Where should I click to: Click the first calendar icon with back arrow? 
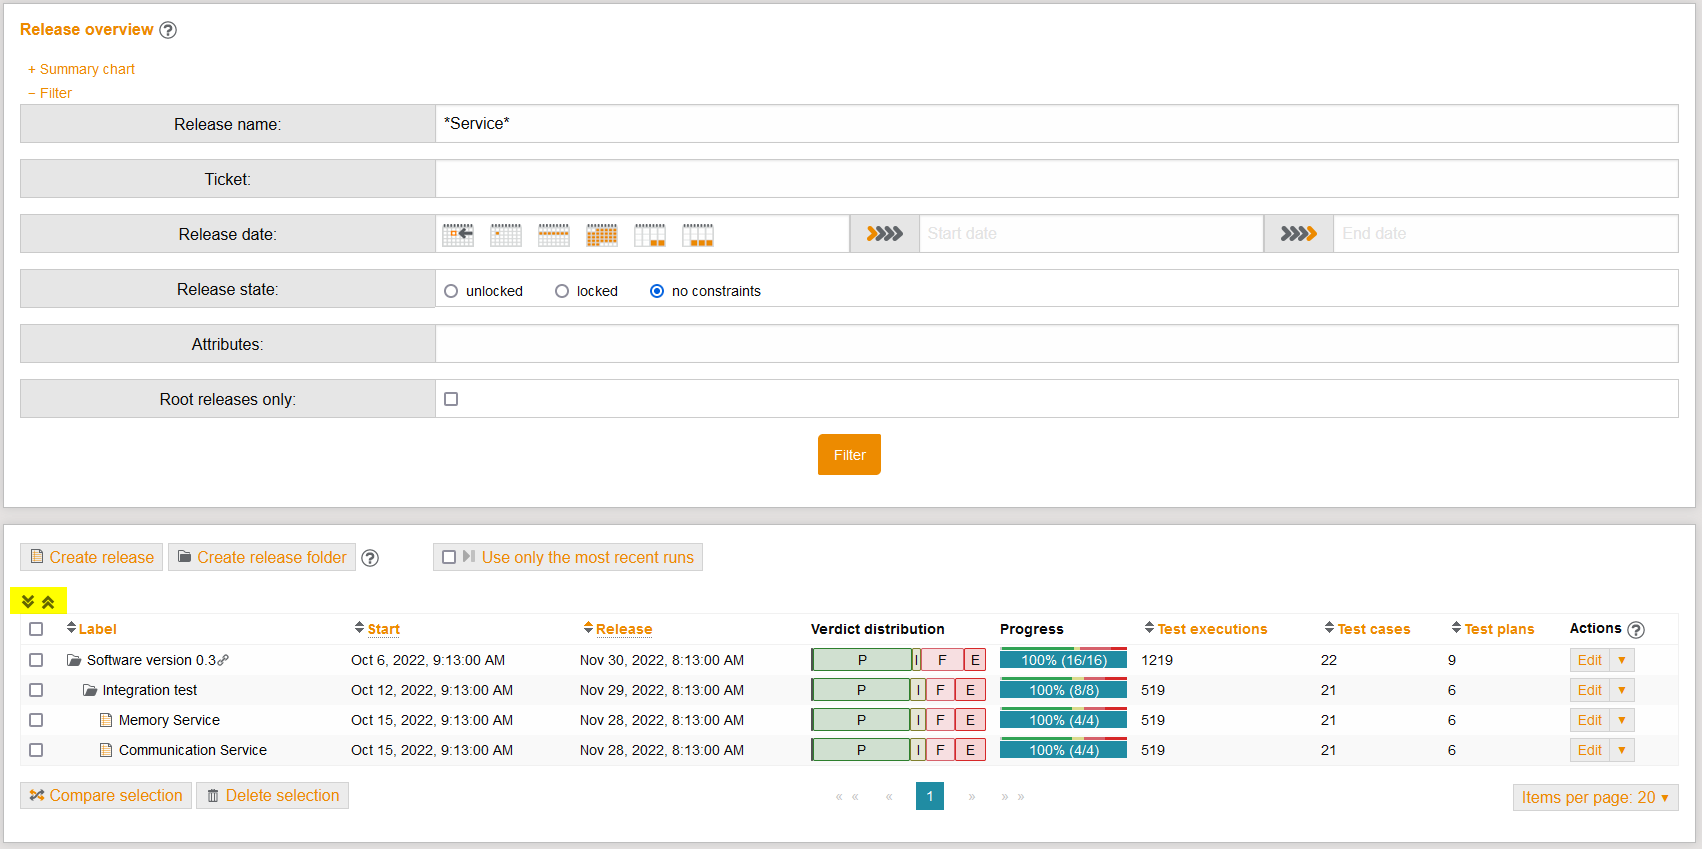(458, 235)
